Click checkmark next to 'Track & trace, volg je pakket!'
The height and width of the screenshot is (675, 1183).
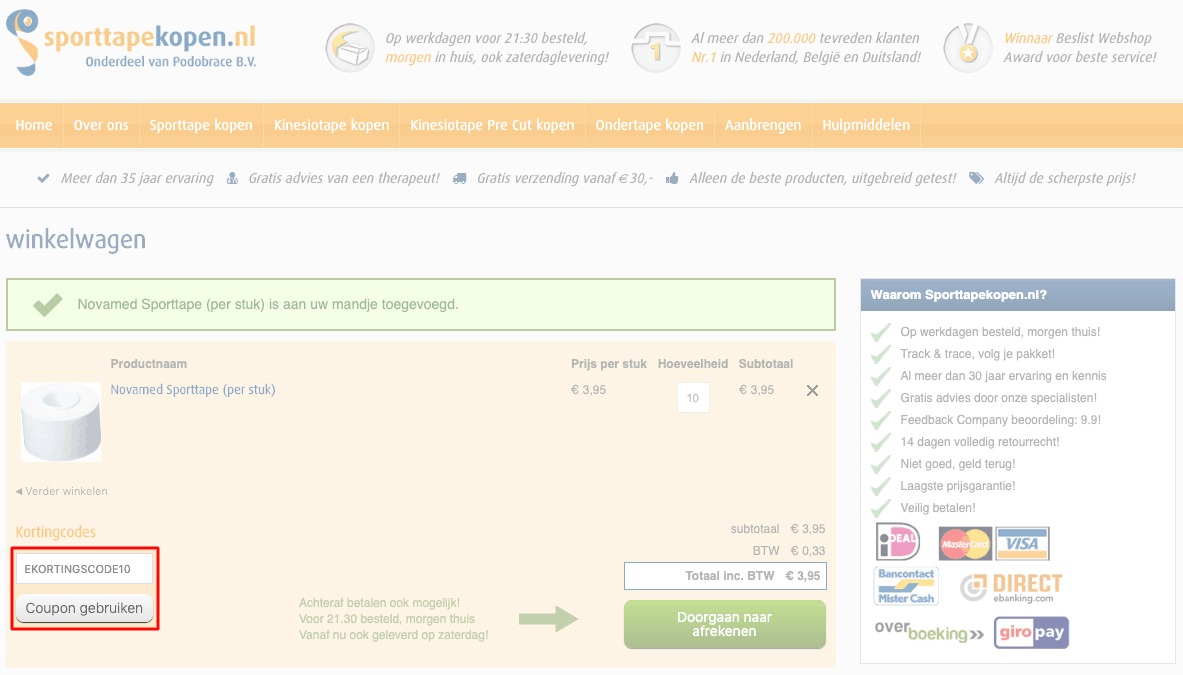[x=881, y=354]
